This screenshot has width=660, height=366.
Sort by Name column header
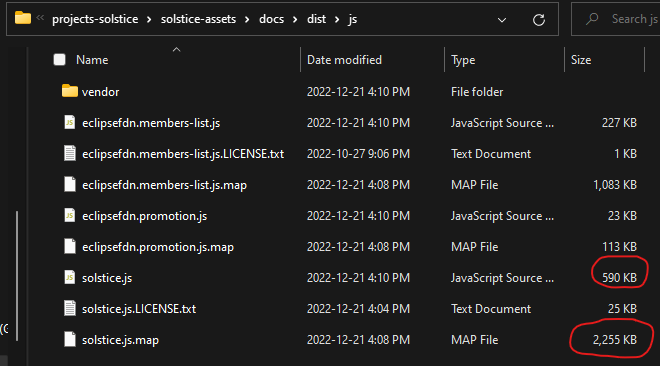(x=92, y=60)
